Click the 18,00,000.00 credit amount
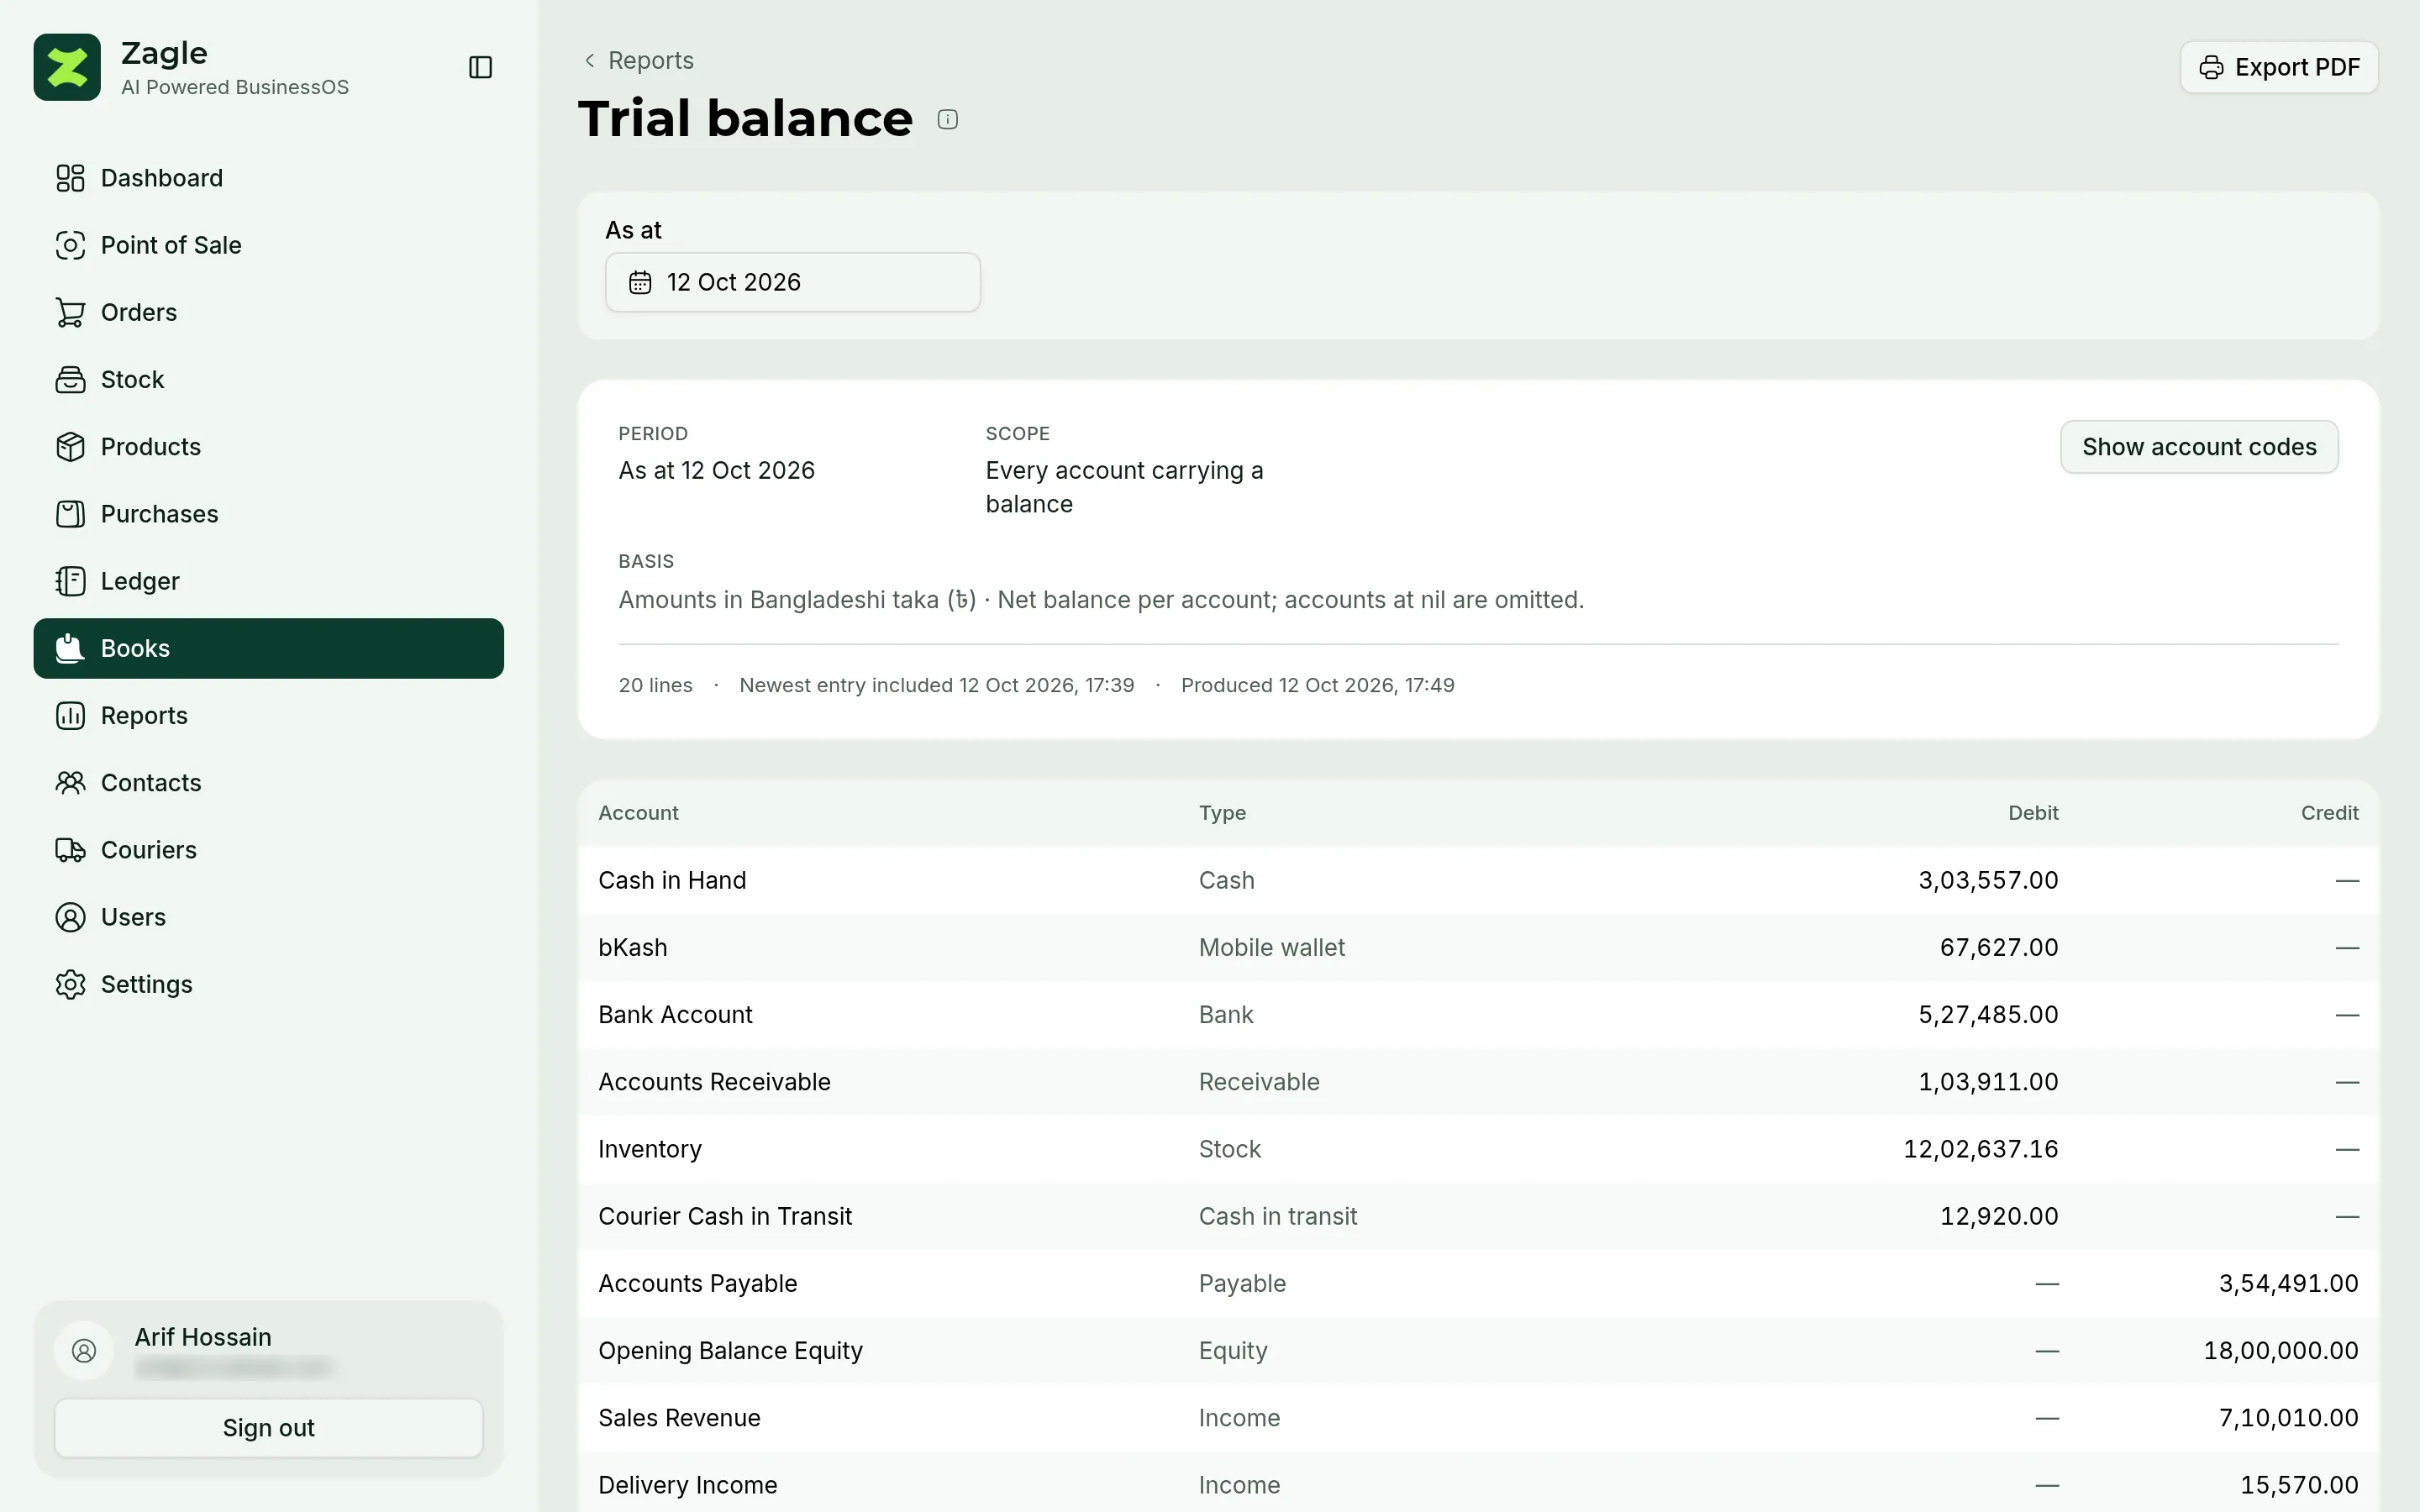 (x=2280, y=1350)
